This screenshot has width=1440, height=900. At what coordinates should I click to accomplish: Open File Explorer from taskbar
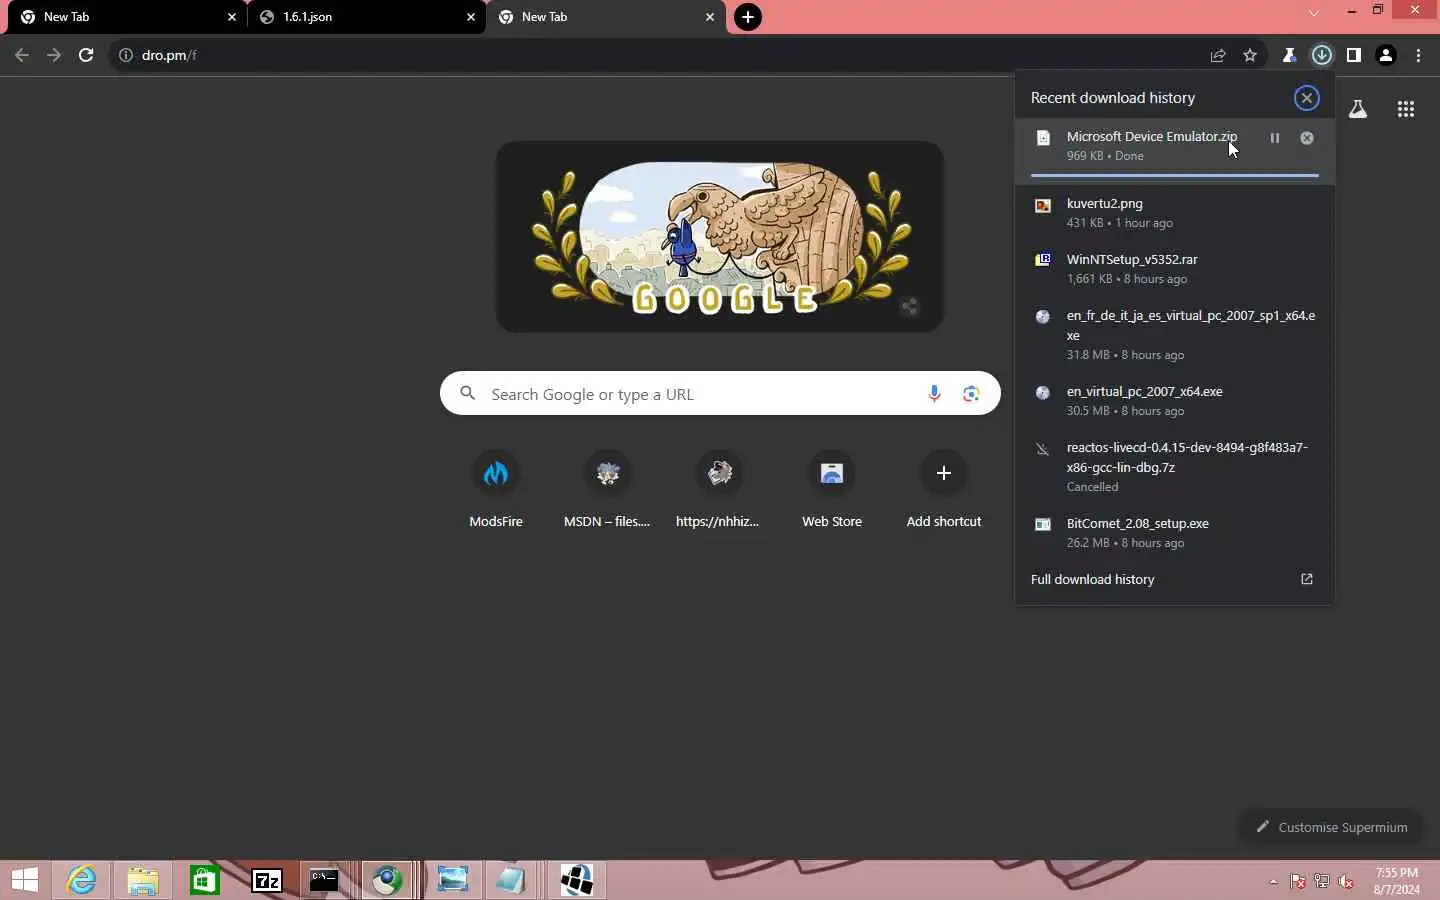point(143,880)
